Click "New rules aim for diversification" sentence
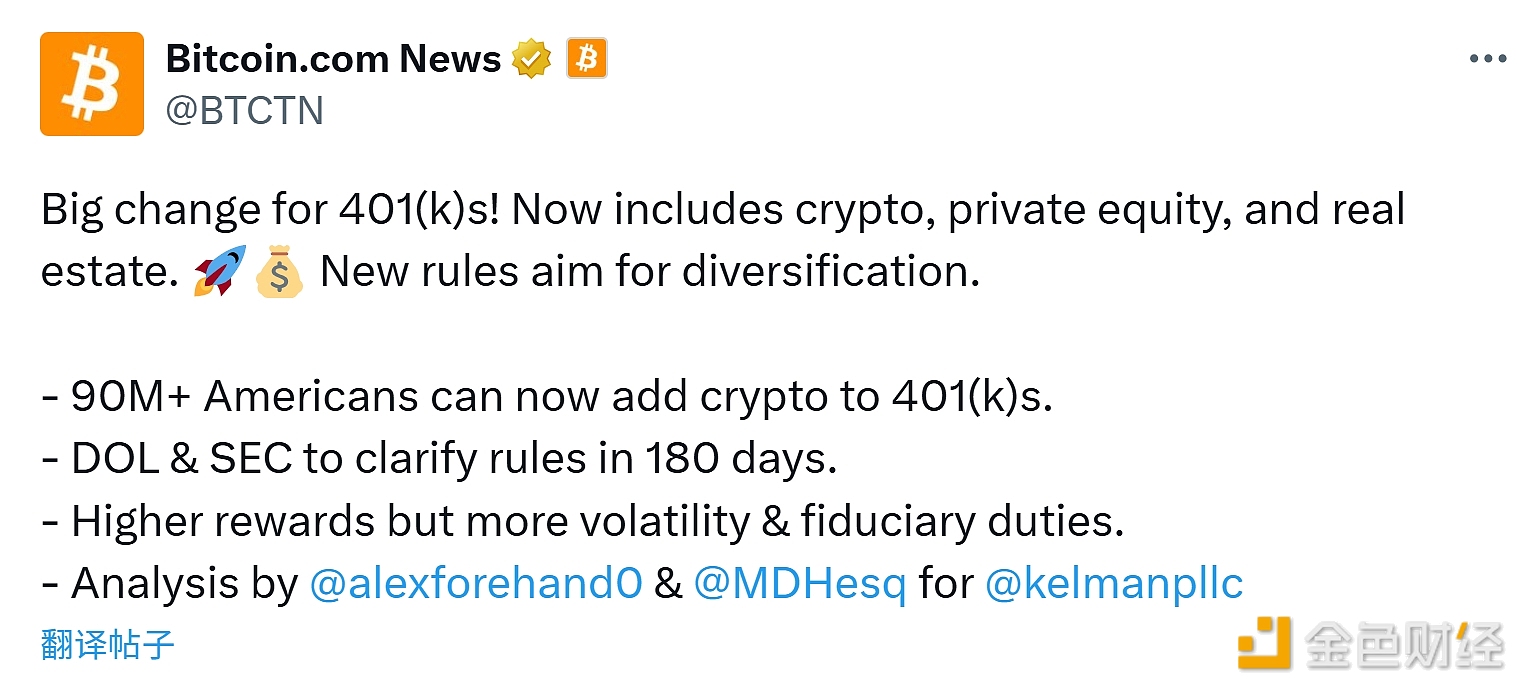1517x683 pixels. [x=650, y=272]
